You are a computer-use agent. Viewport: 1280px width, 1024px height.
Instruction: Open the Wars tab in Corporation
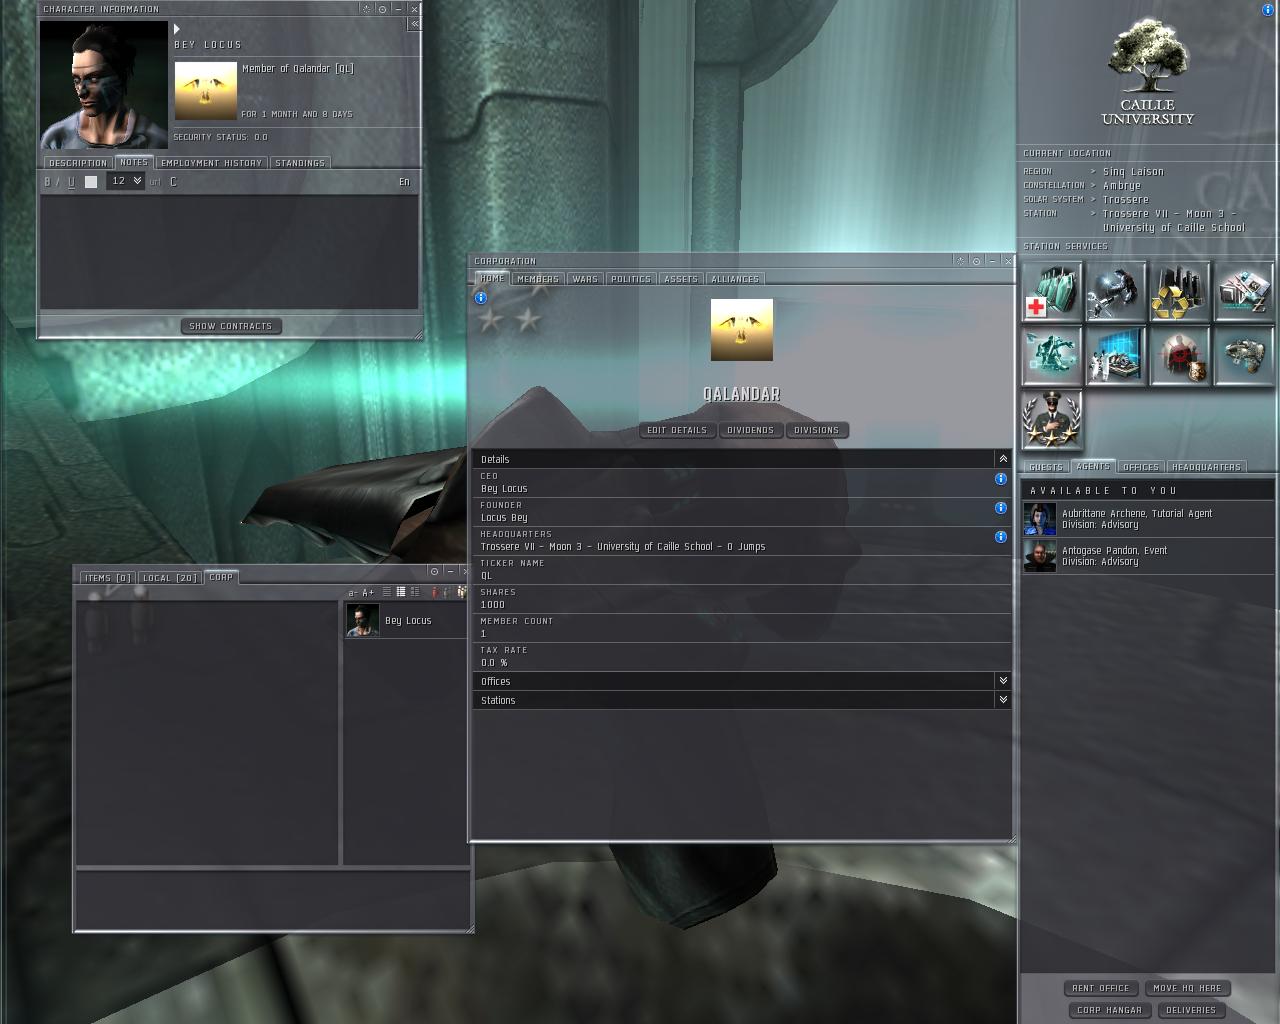pos(585,279)
